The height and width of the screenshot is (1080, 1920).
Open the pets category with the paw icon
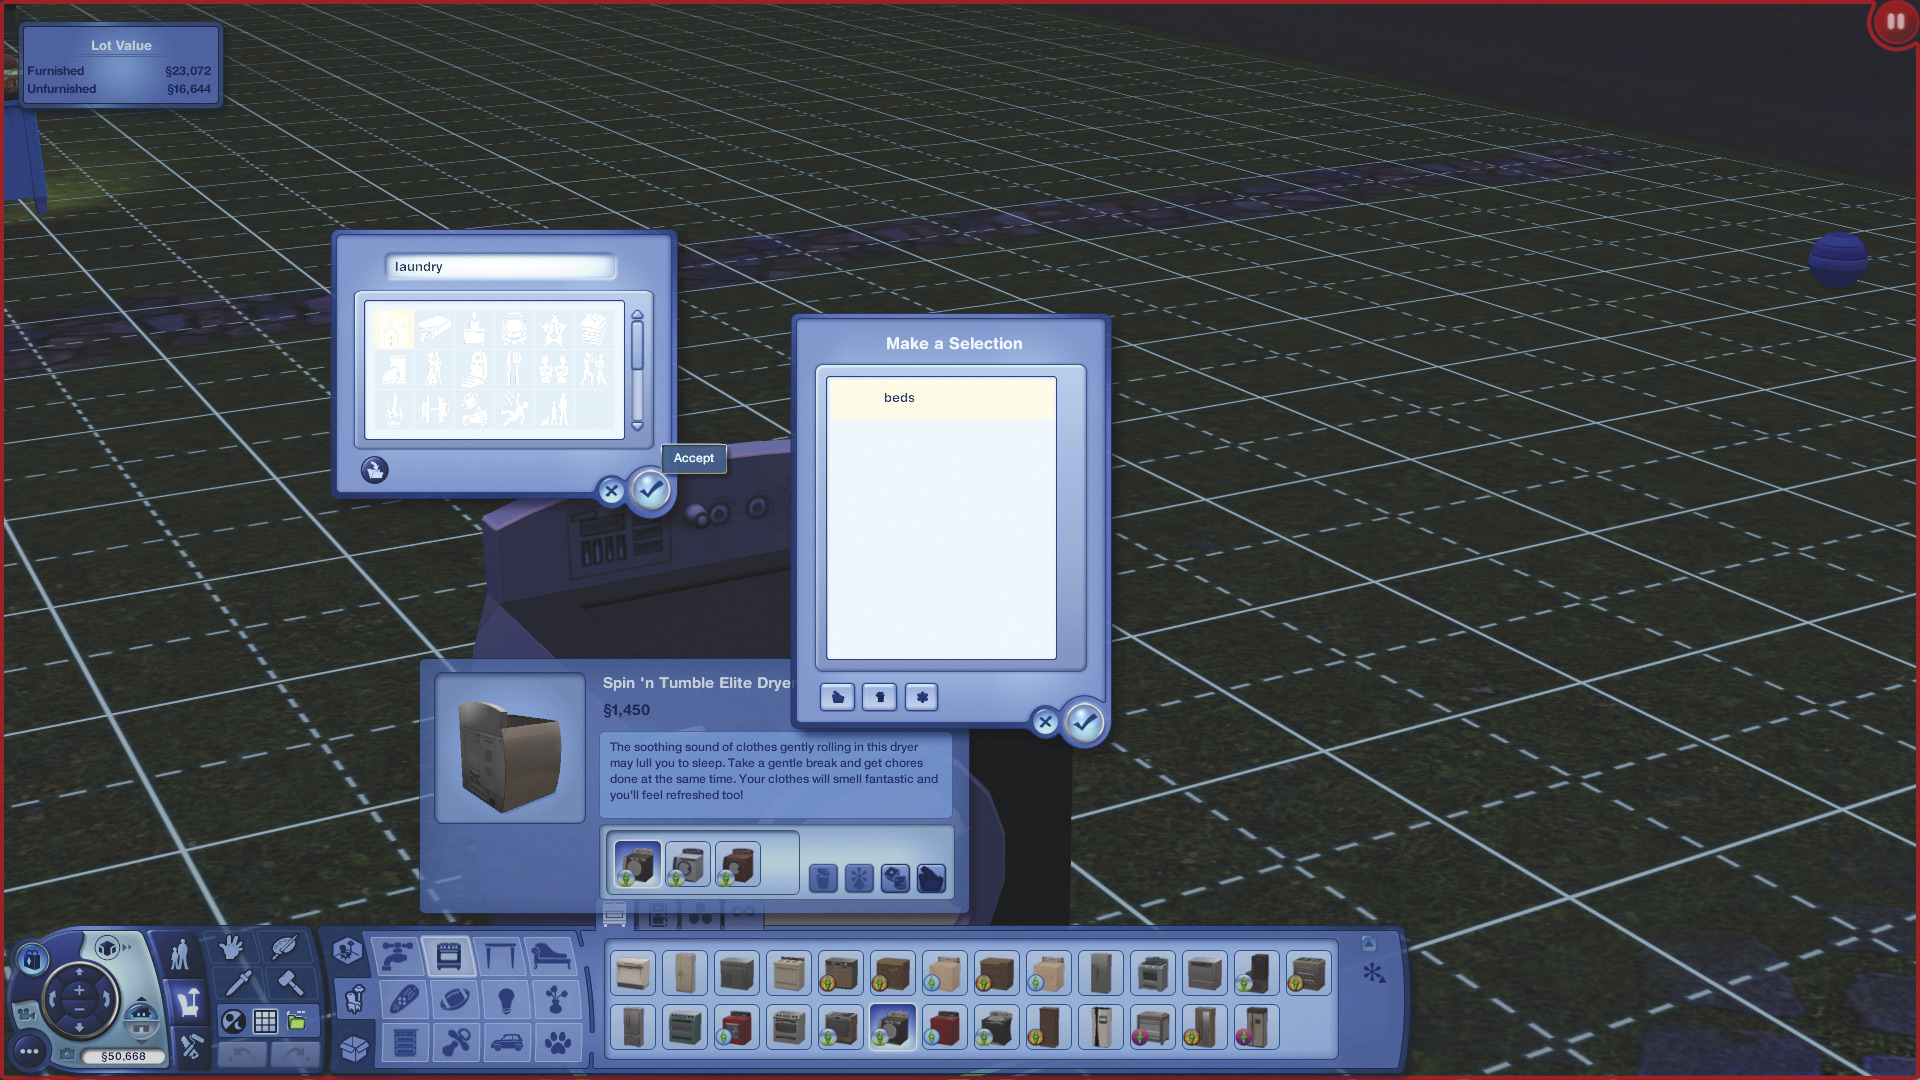click(558, 1043)
